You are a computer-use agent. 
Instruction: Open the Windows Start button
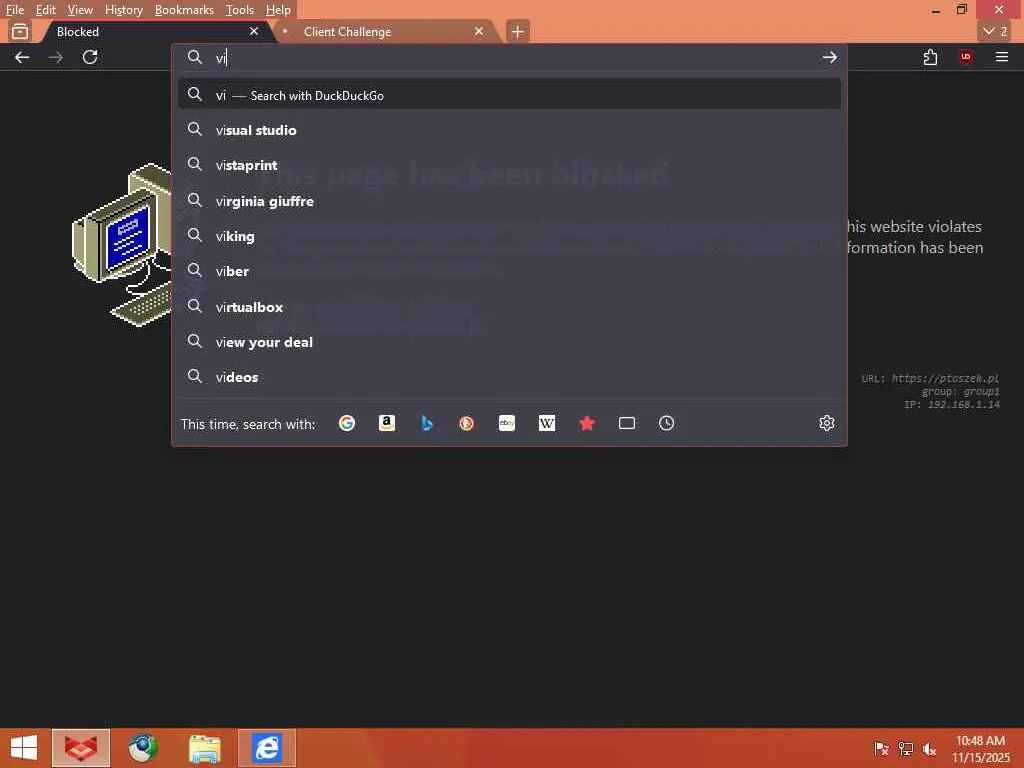pyautogui.click(x=24, y=748)
